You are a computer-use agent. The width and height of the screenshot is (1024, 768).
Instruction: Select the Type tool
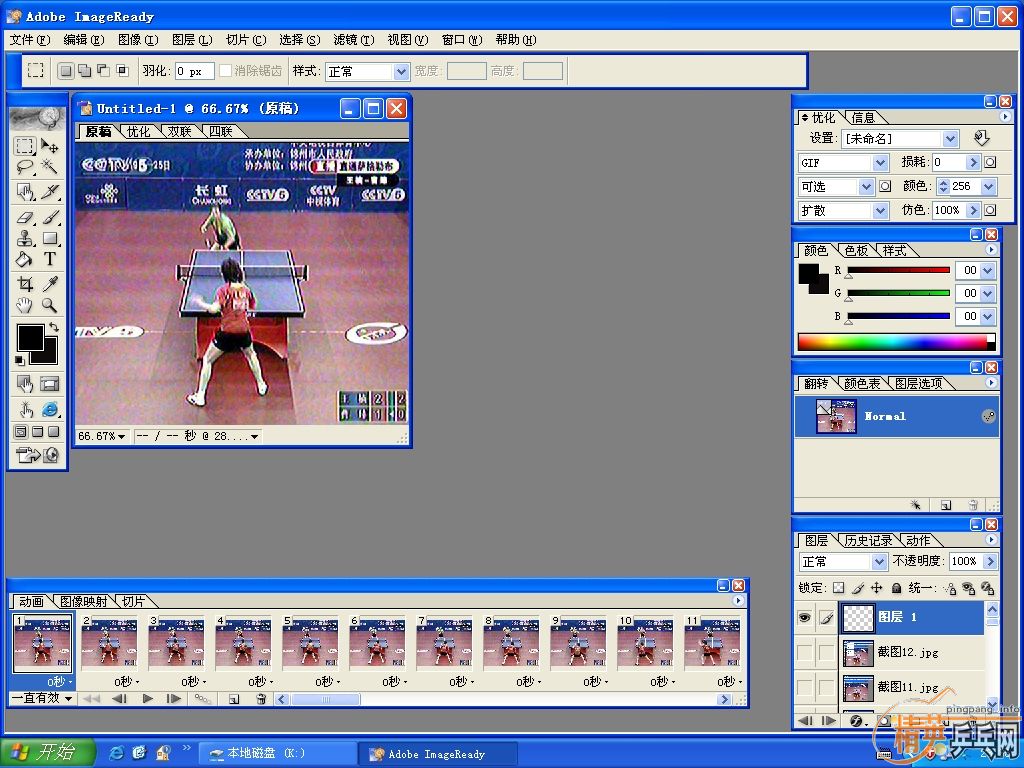[x=50, y=259]
